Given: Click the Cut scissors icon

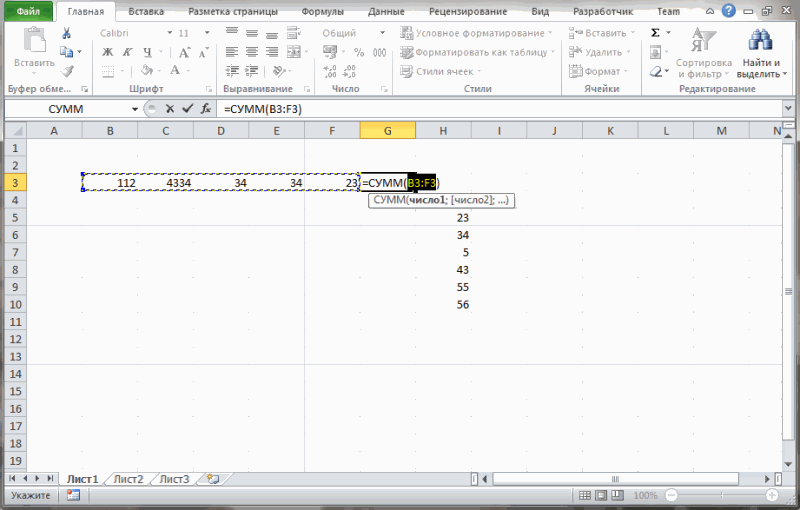Looking at the screenshot, I should (66, 34).
